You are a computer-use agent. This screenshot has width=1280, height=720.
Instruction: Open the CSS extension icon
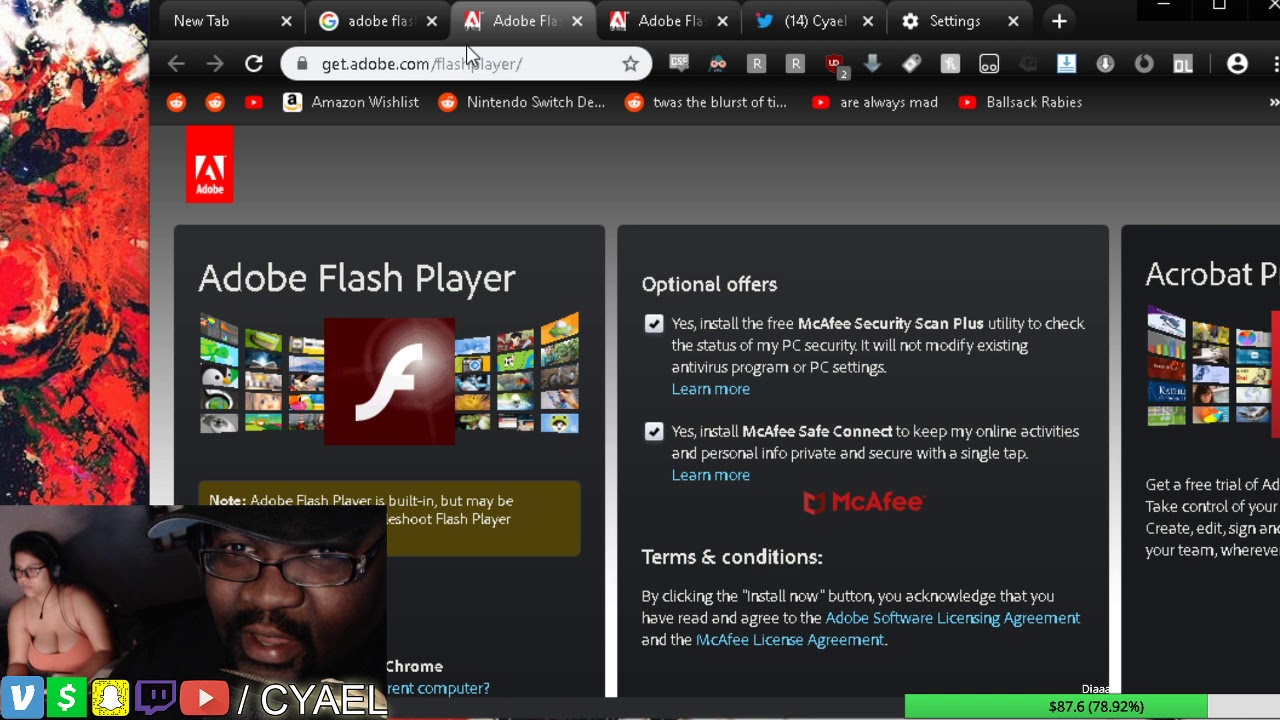(679, 64)
